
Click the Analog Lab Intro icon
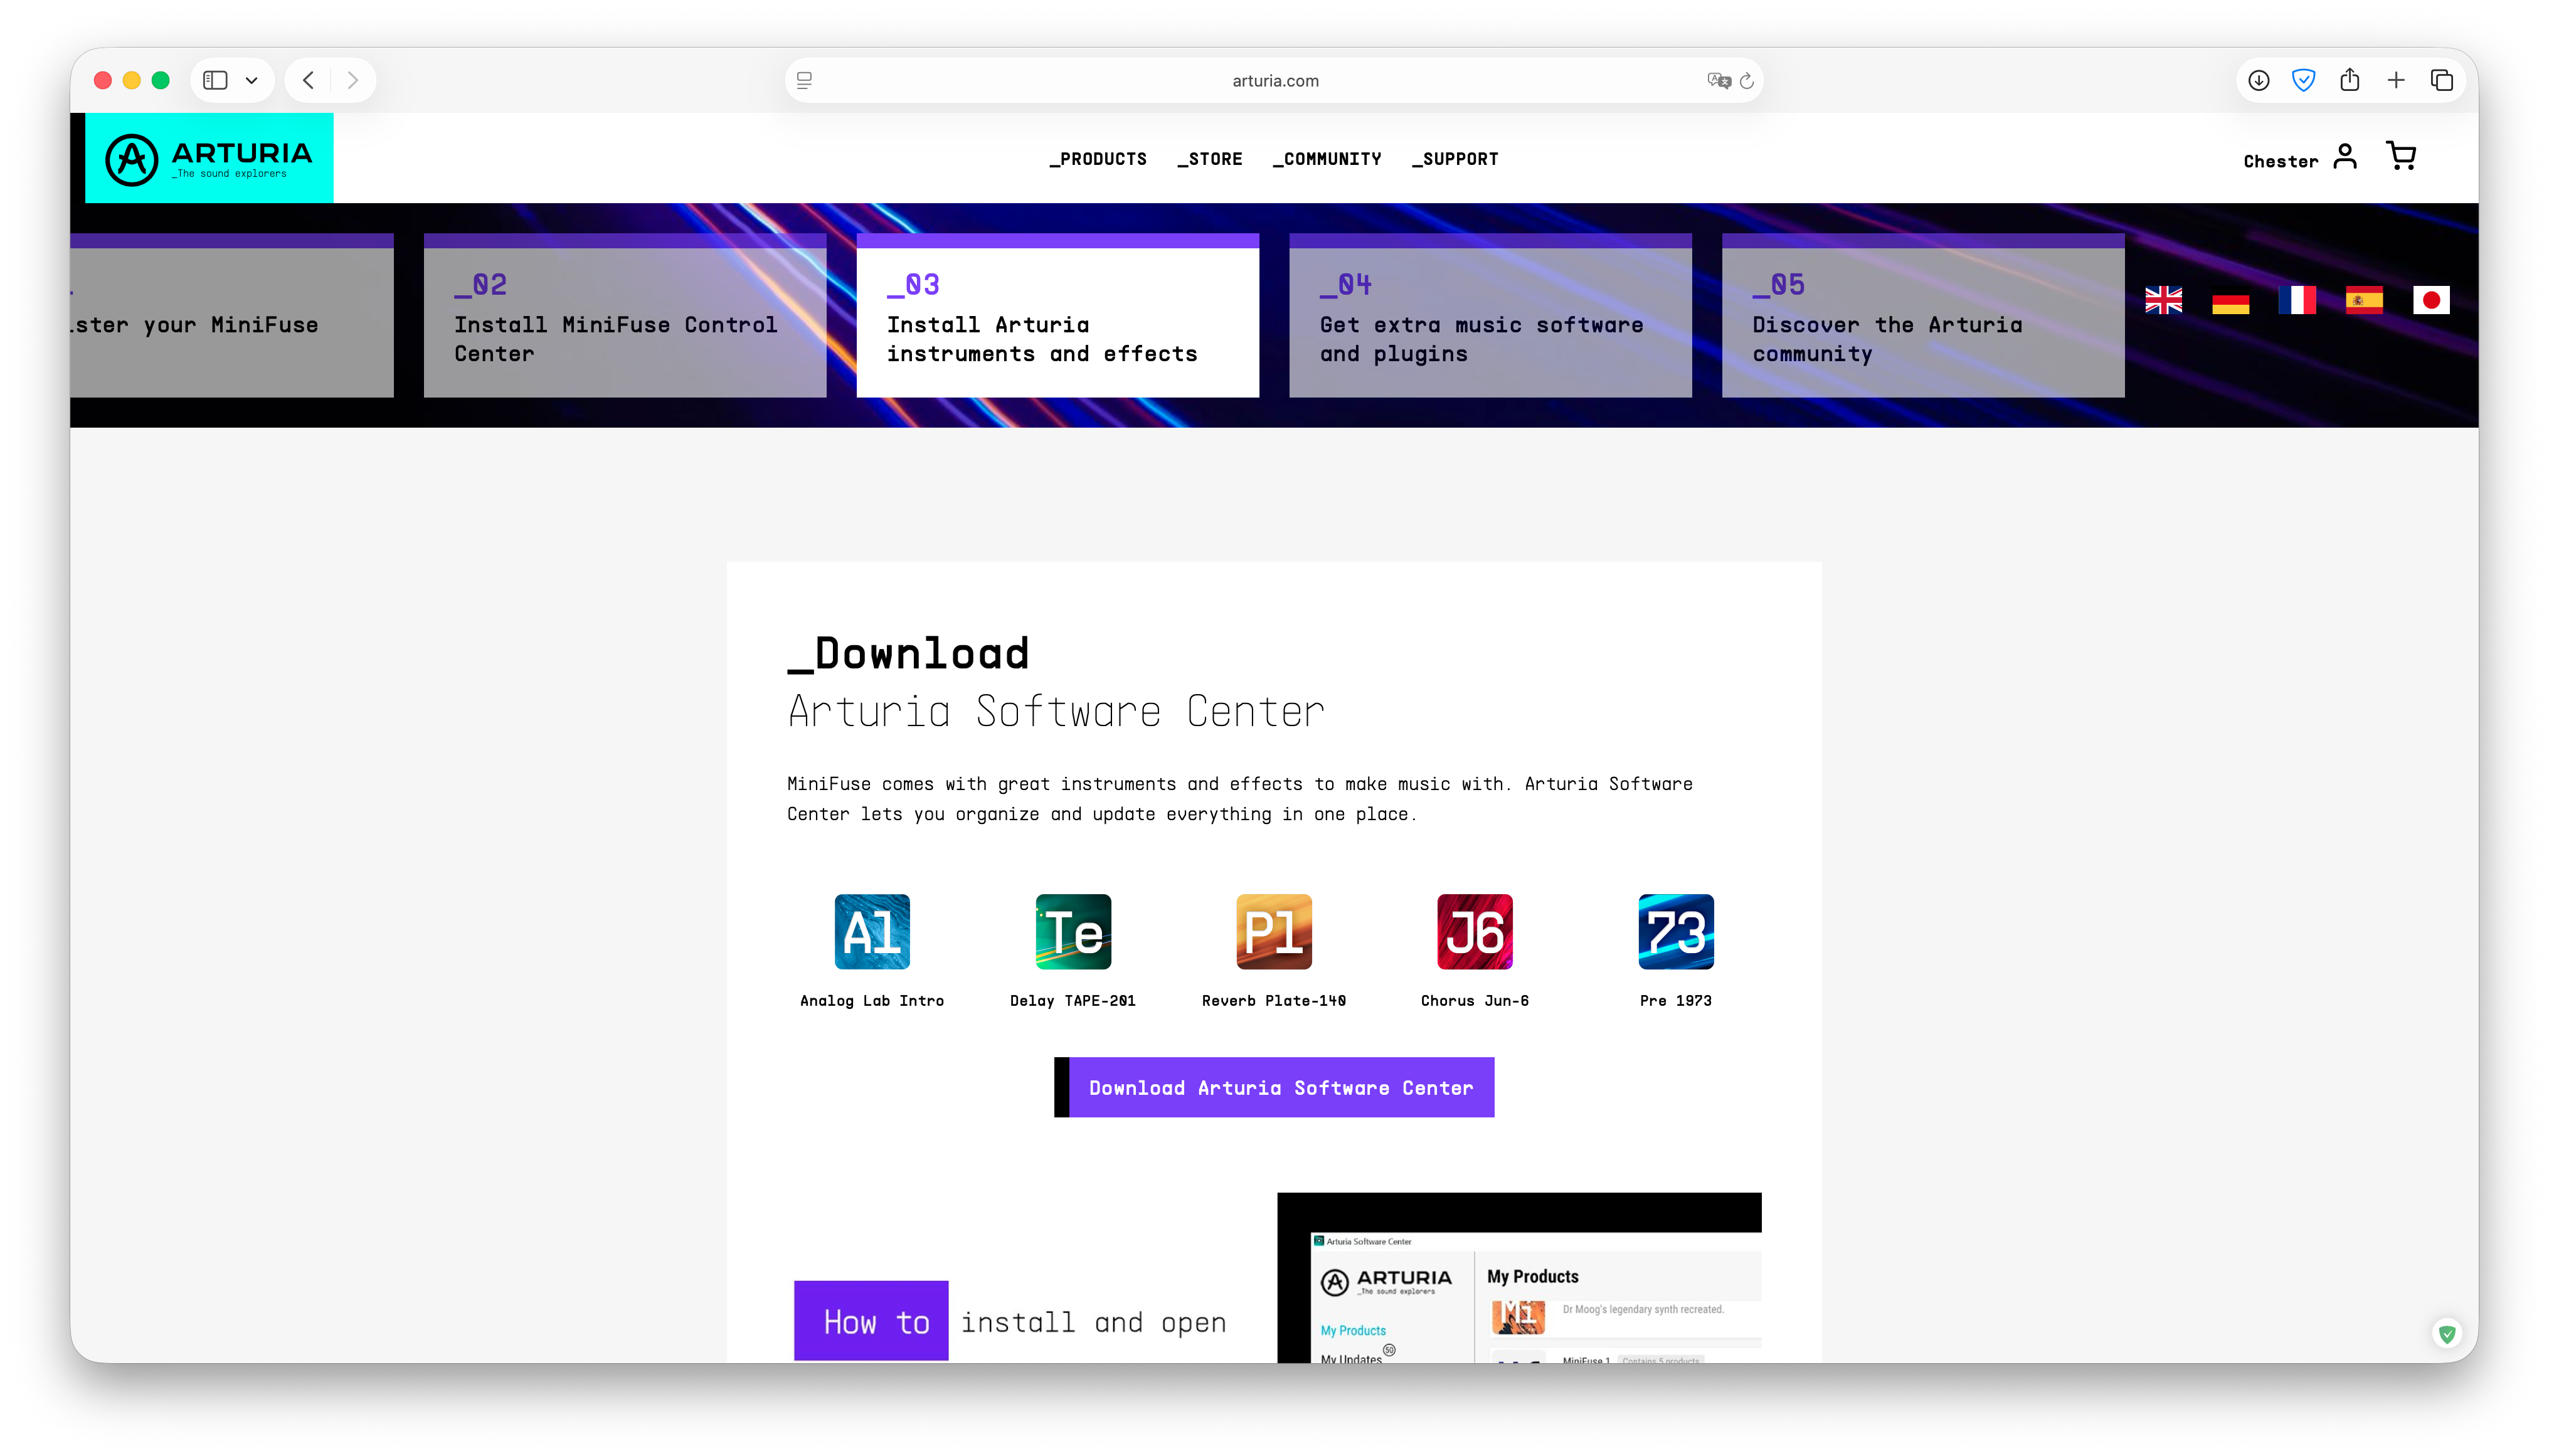point(872,931)
